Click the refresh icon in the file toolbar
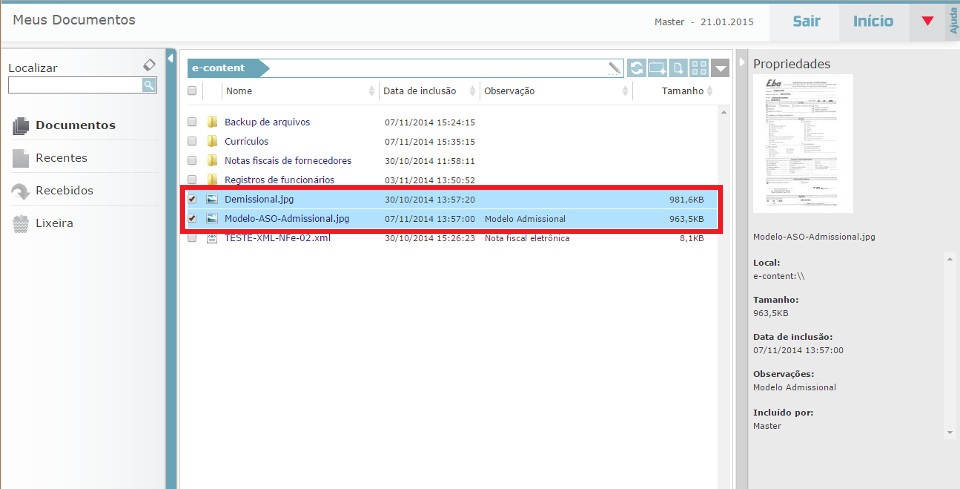This screenshot has height=489, width=960. click(636, 68)
